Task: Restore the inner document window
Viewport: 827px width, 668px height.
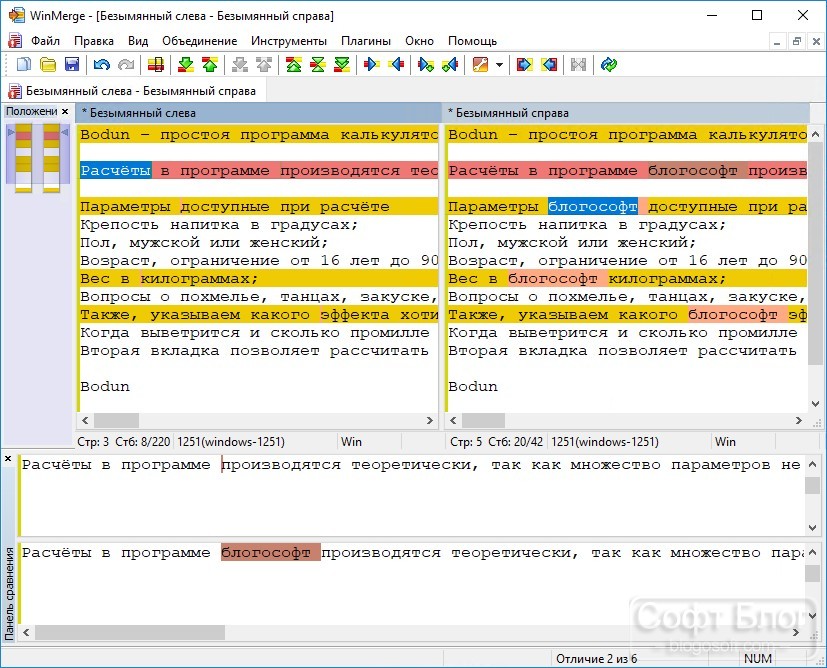Action: pyautogui.click(x=796, y=41)
